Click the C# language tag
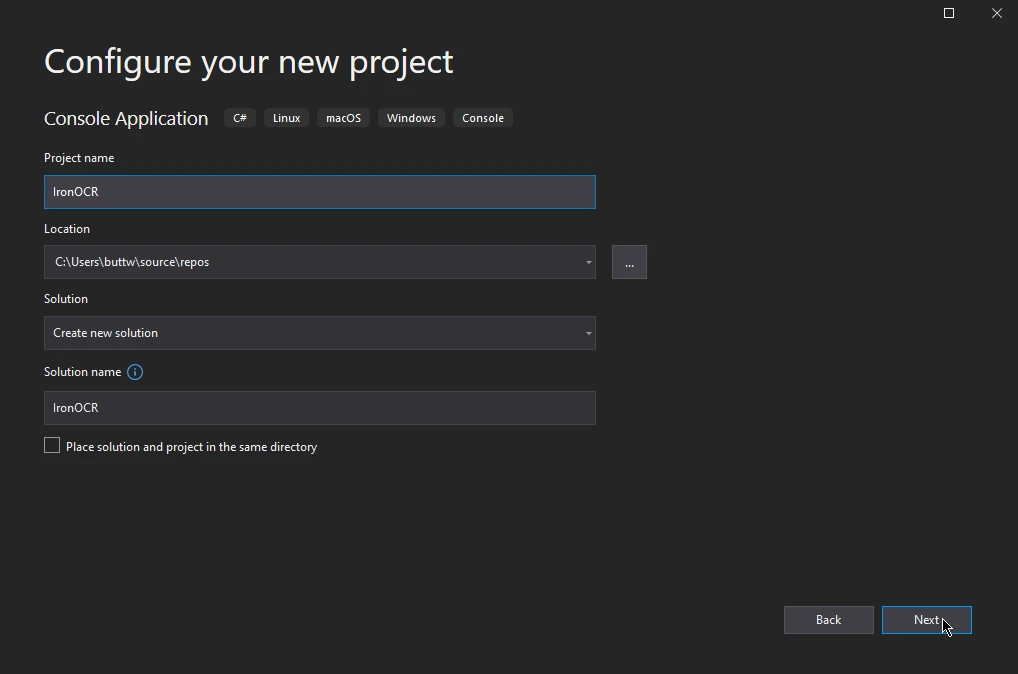 240,118
